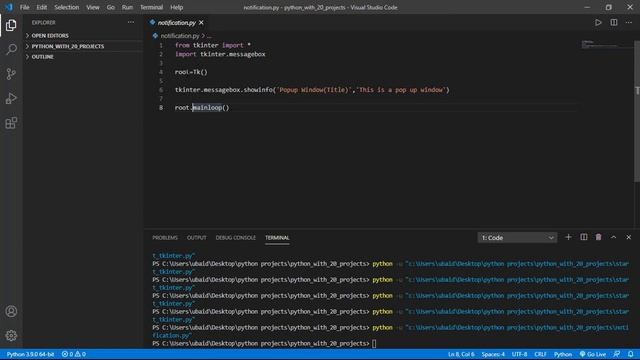Click the feedback icon in status bar
This screenshot has height=360, width=640.
coord(617,354)
